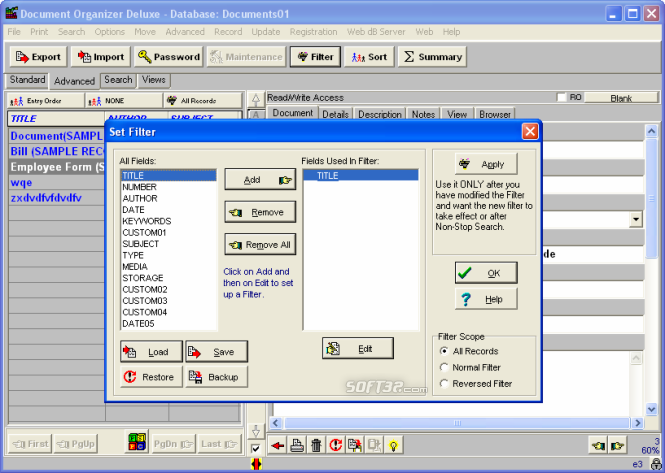Click the left-pointing hand icon at bottom right
The width and height of the screenshot is (665, 473).
tap(598, 446)
